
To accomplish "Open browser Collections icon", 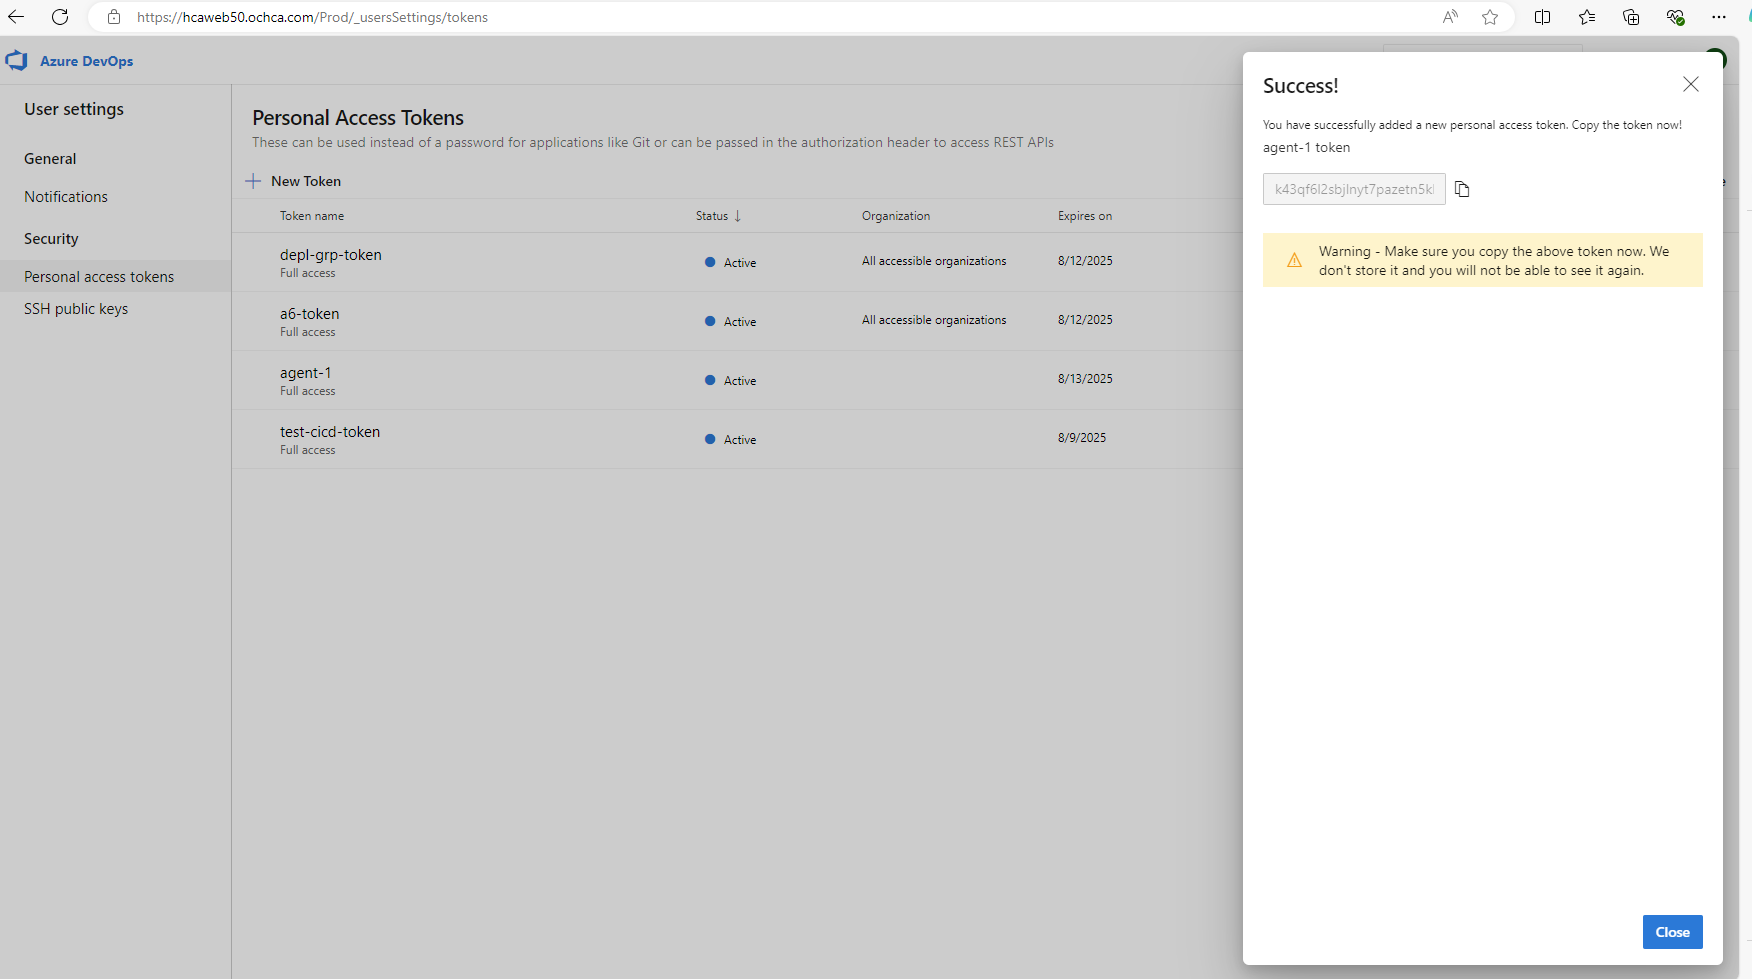I will [x=1631, y=17].
